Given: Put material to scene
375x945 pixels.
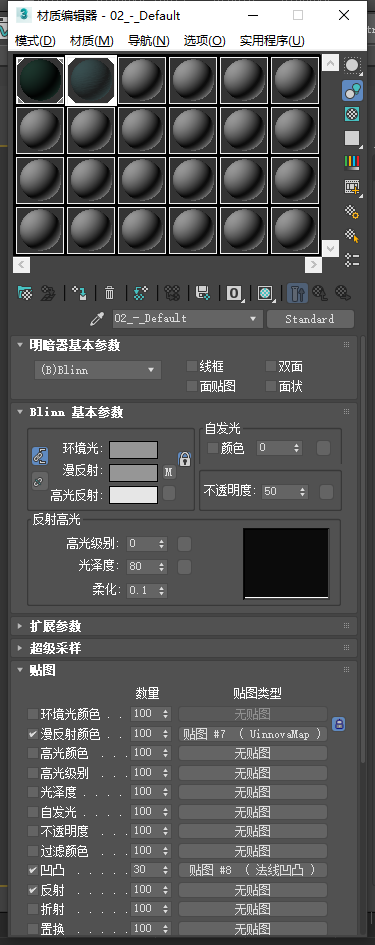Looking at the screenshot, I should point(47,293).
